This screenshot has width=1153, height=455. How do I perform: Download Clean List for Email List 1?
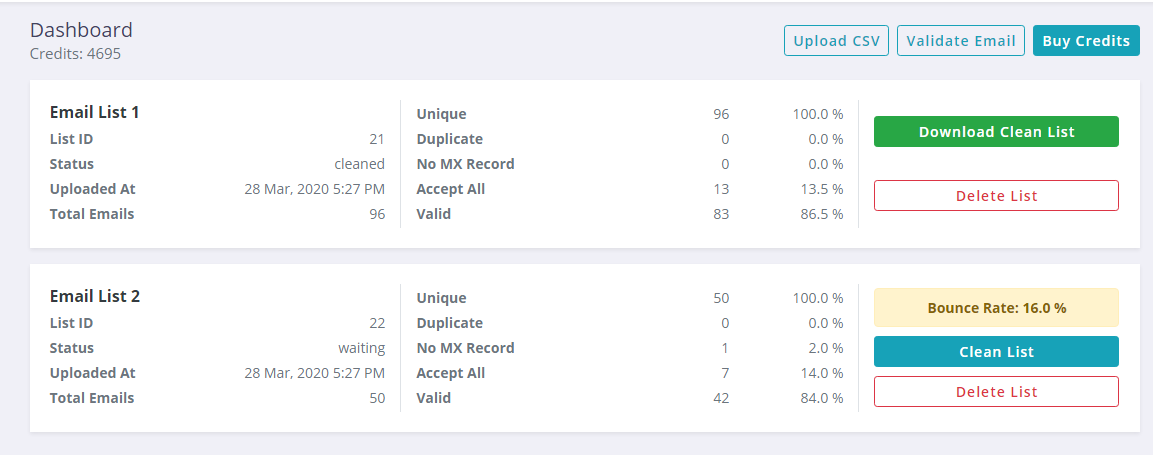(x=996, y=132)
